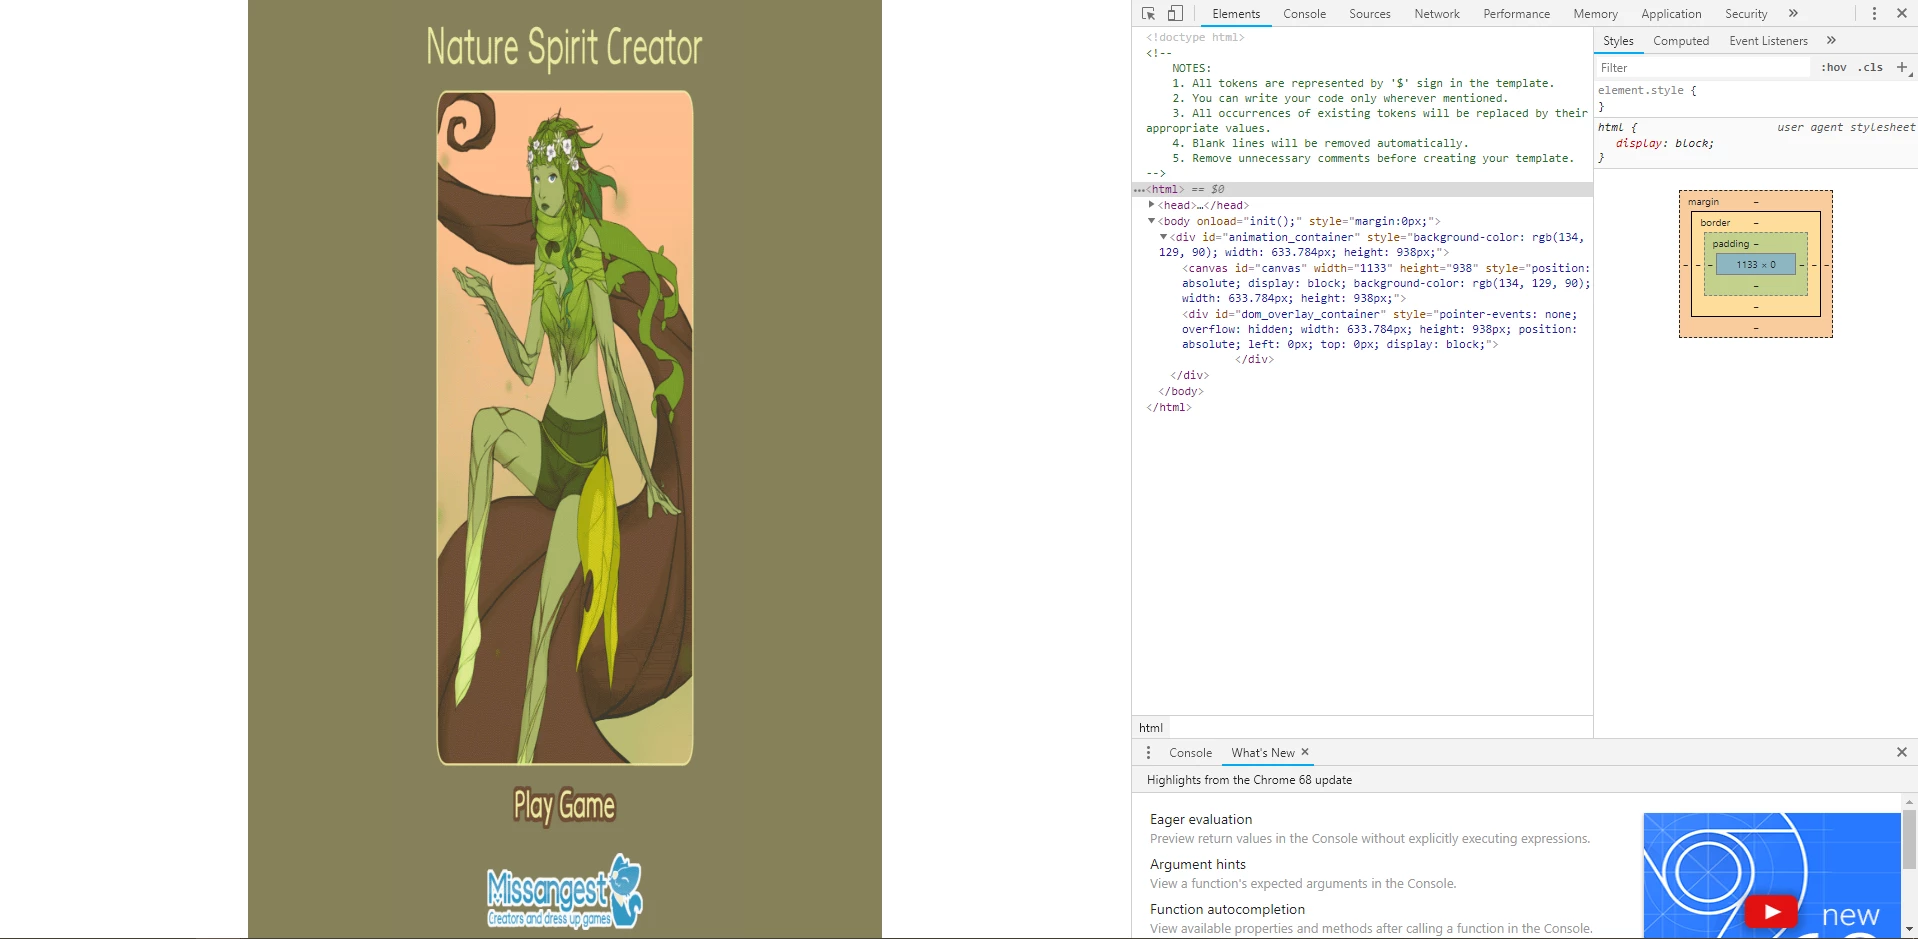
Task: Click the box model content size 1133 × 0
Action: [x=1756, y=265]
